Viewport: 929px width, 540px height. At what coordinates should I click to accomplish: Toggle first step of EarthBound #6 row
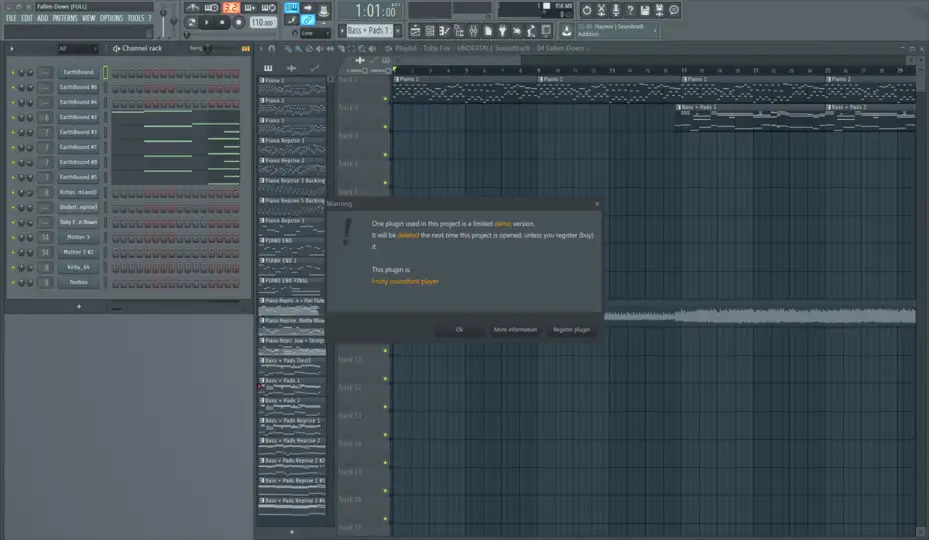point(116,88)
